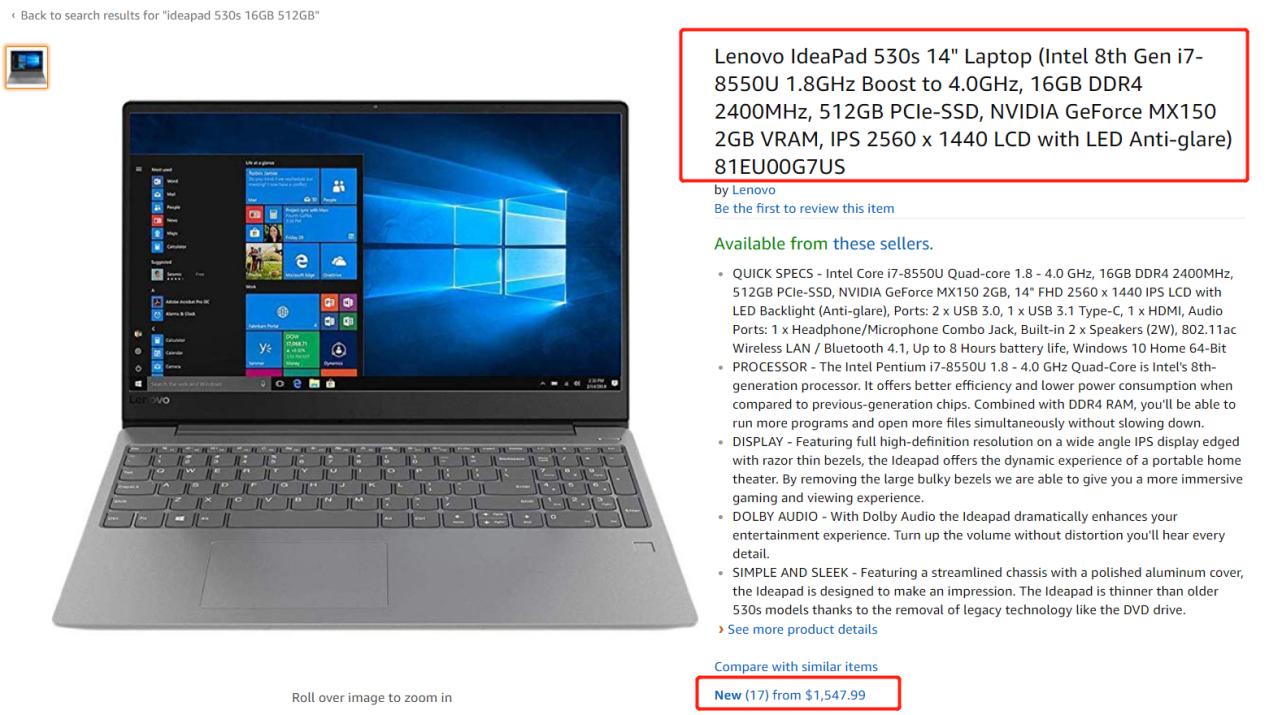1269x715 pixels.
Task: Click the DOLBY AUDIO bullet description
Action: point(978,535)
